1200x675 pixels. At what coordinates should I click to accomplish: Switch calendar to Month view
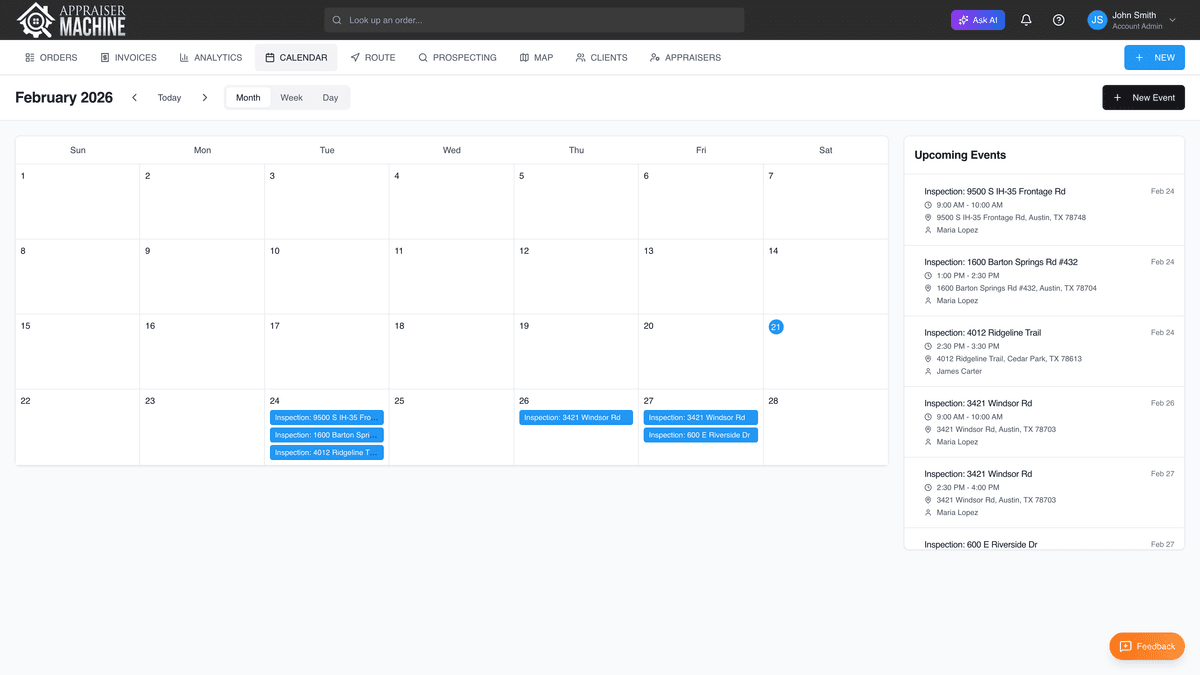[247, 97]
